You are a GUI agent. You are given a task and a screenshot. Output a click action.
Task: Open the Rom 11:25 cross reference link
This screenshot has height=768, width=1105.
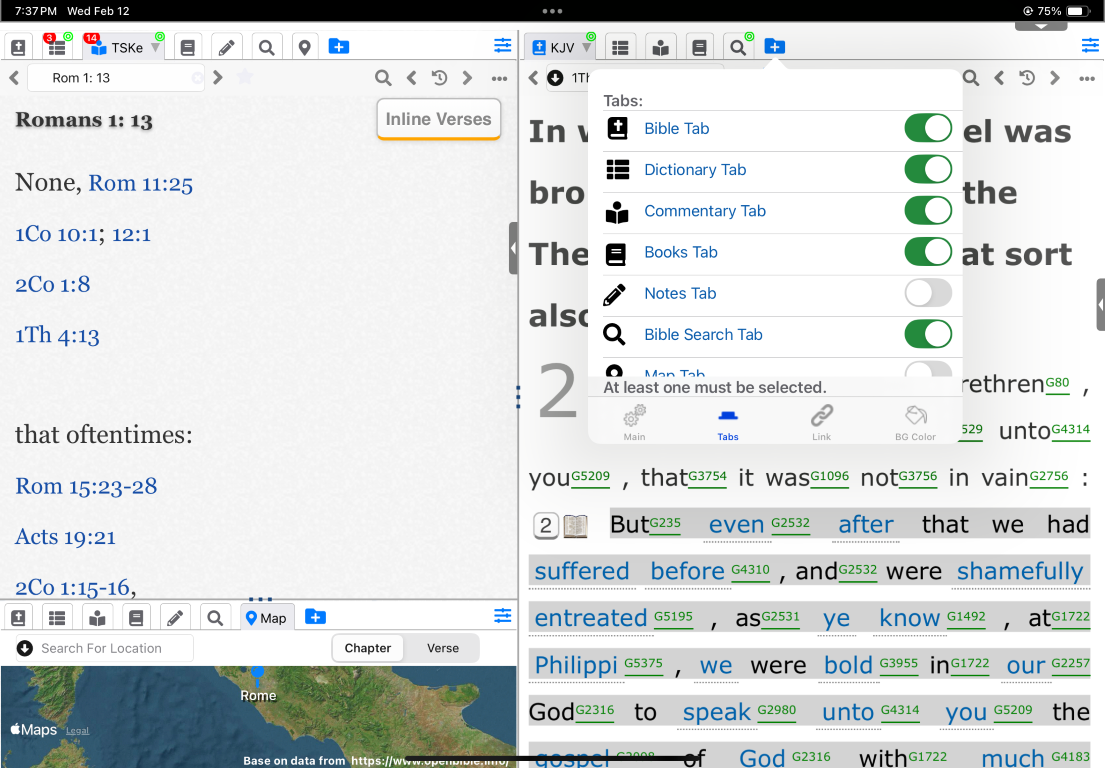click(x=140, y=183)
